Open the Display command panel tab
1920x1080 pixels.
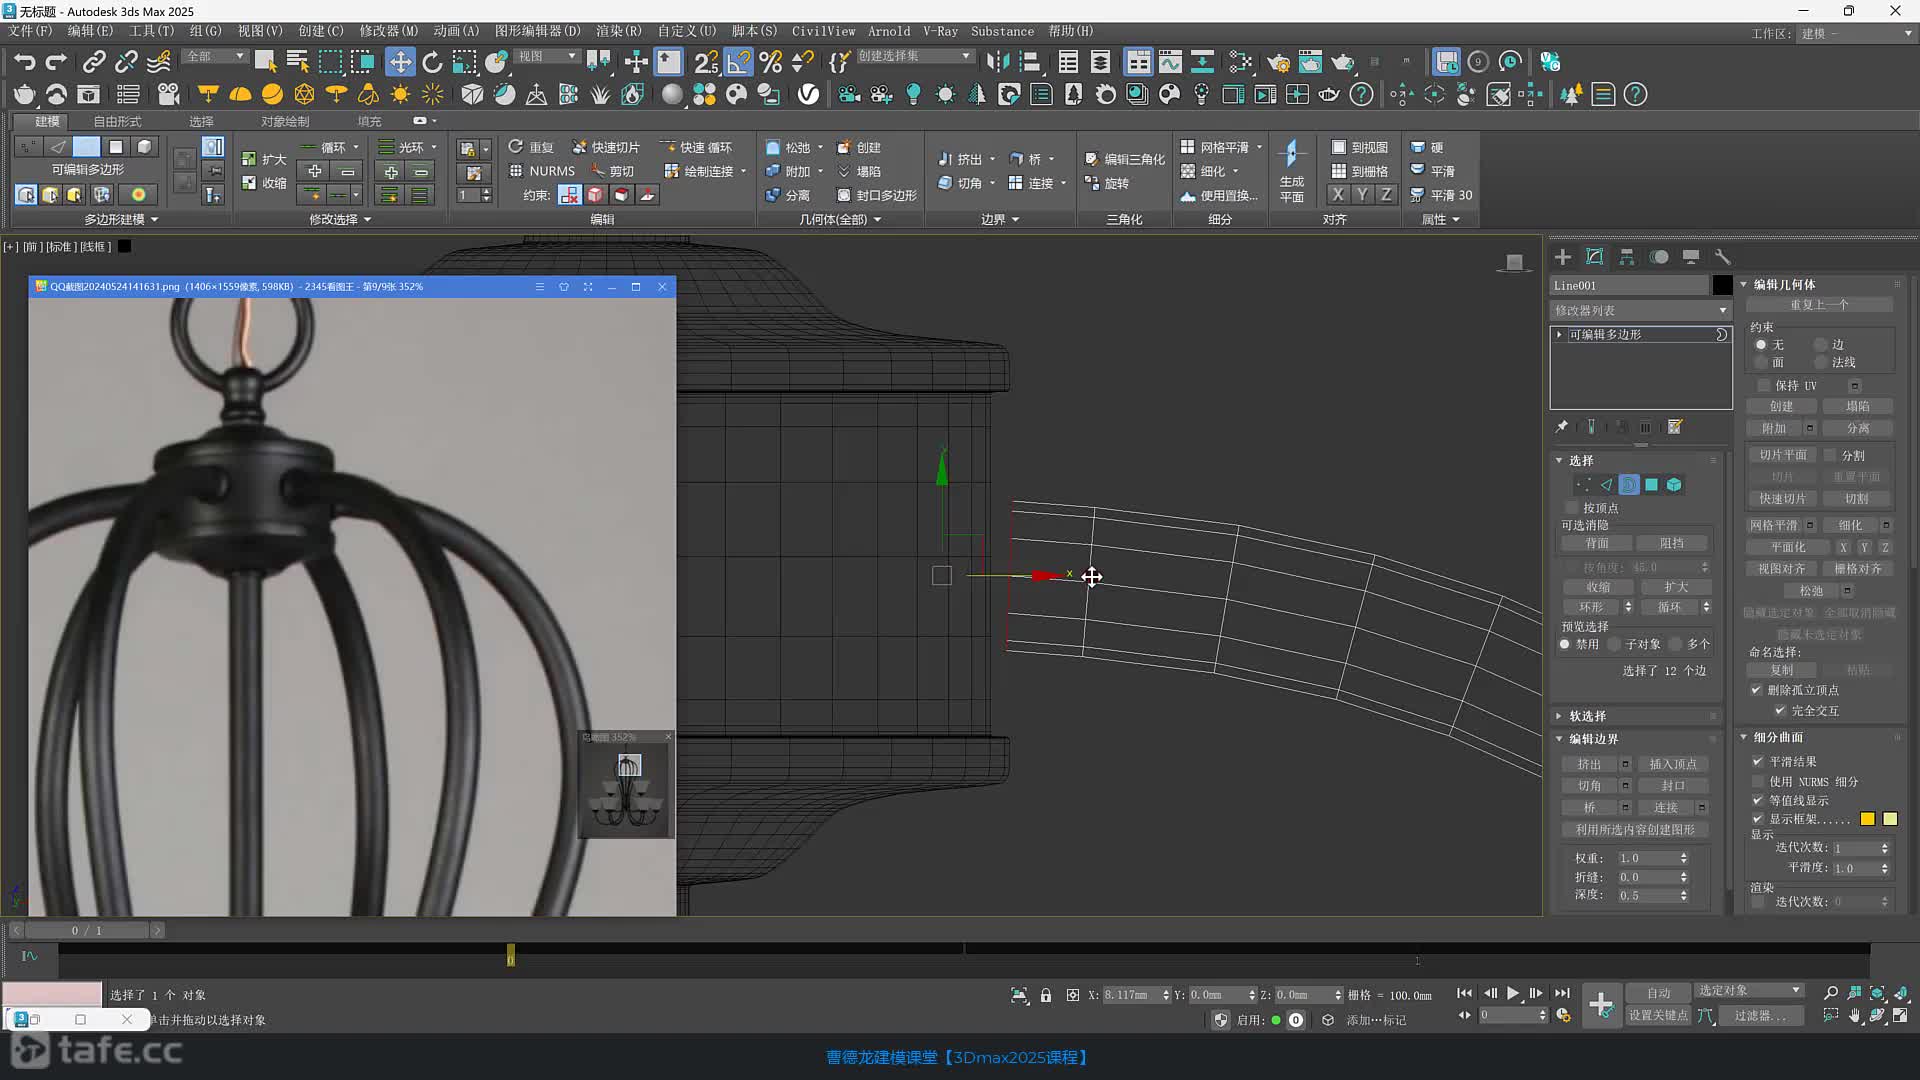point(1691,257)
